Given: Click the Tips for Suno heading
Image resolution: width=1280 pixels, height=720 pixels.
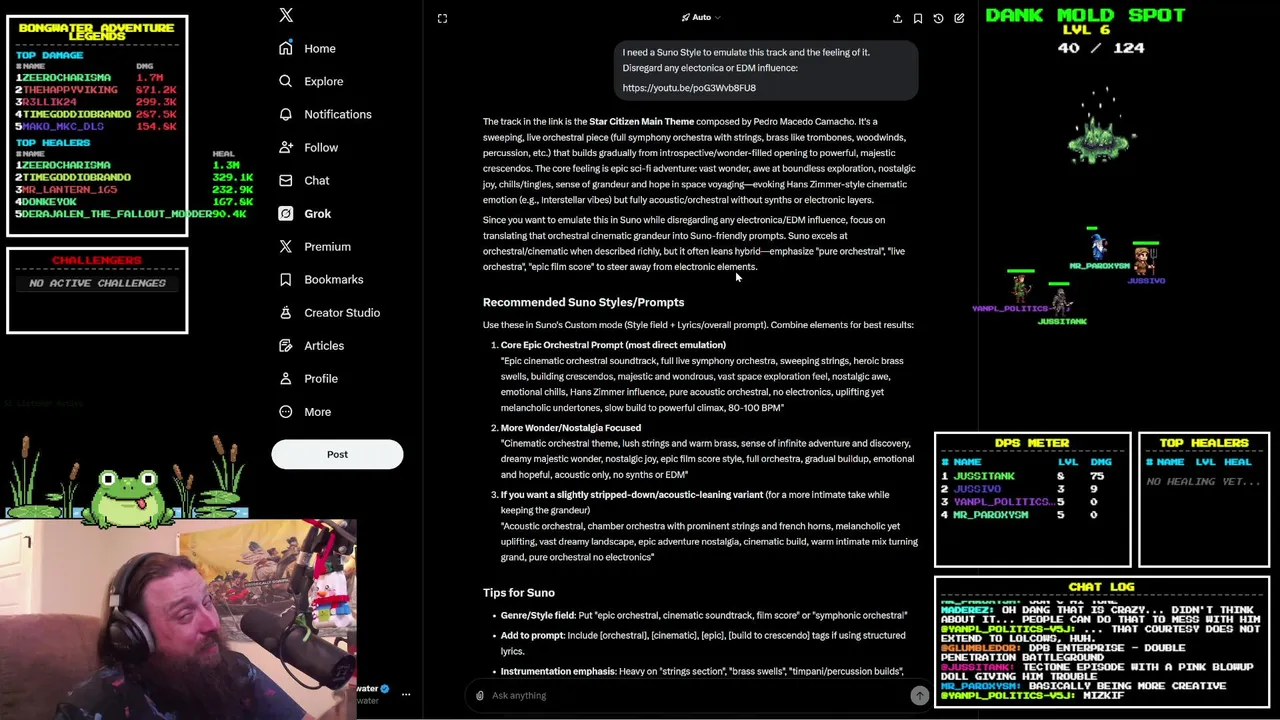Looking at the screenshot, I should pyautogui.click(x=519, y=593).
